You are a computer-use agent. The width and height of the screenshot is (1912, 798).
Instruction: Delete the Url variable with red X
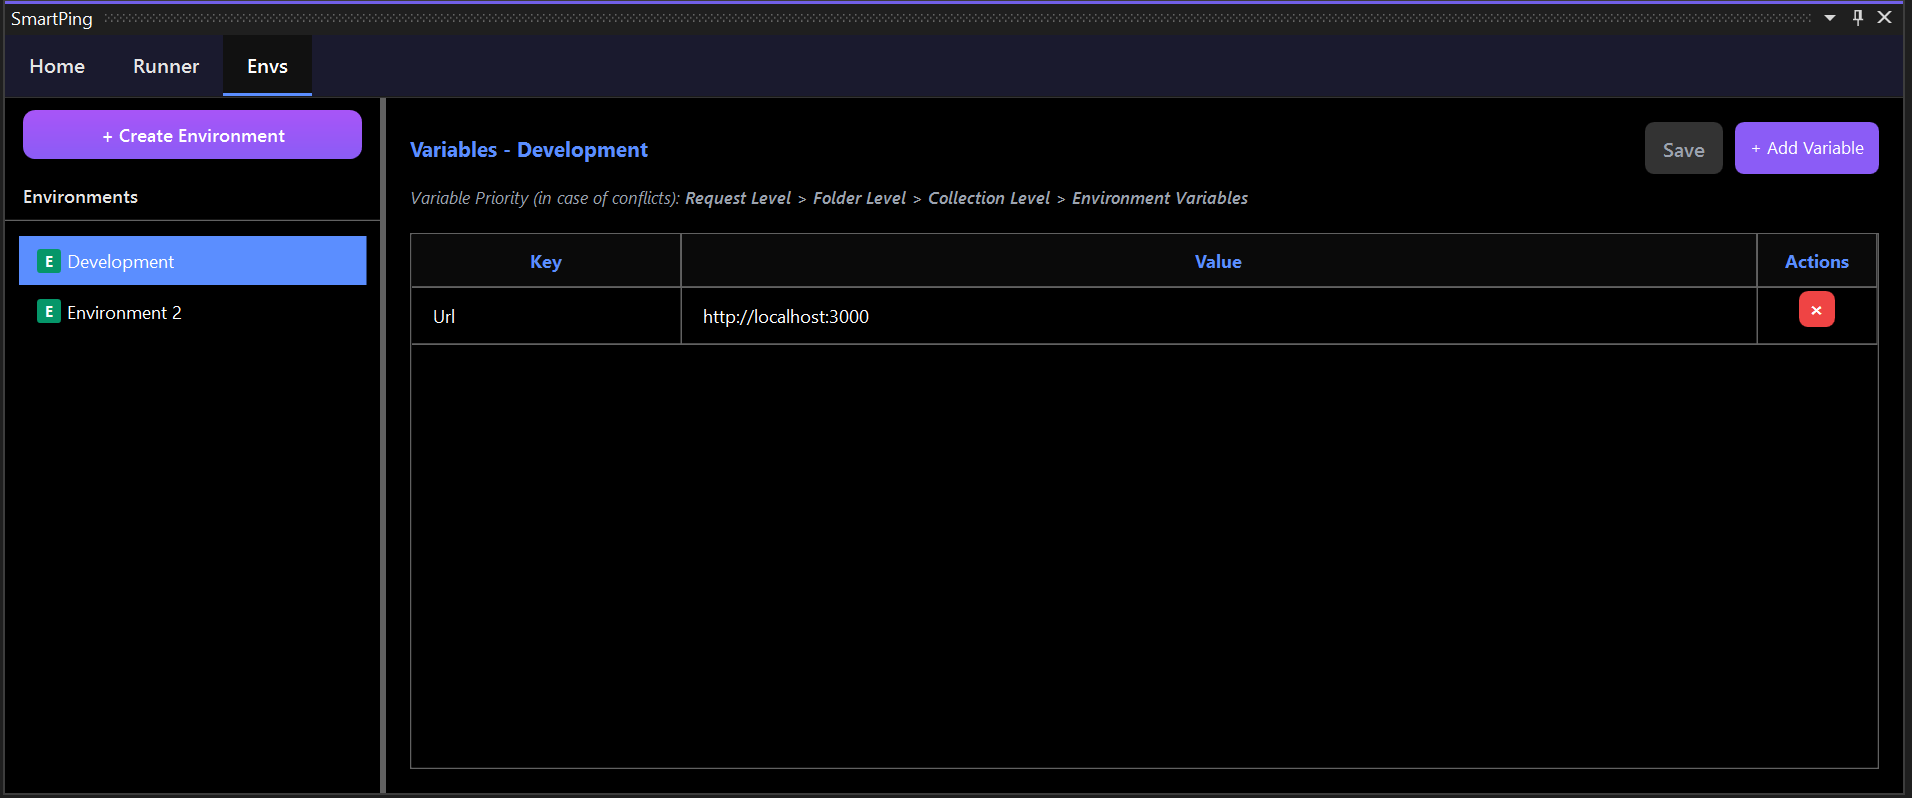[1816, 310]
